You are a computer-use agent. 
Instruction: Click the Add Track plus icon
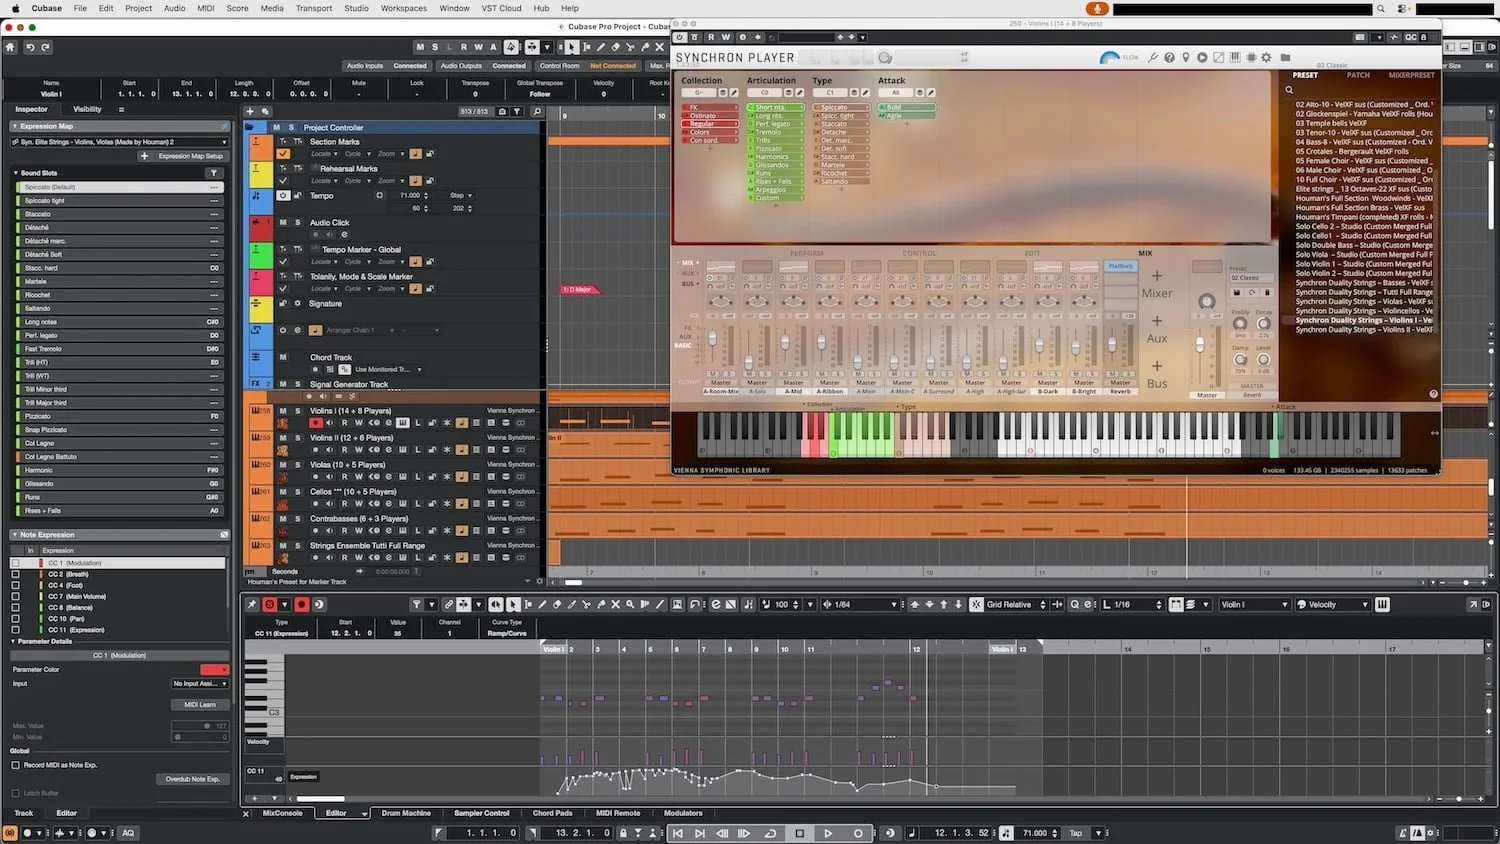coord(250,111)
